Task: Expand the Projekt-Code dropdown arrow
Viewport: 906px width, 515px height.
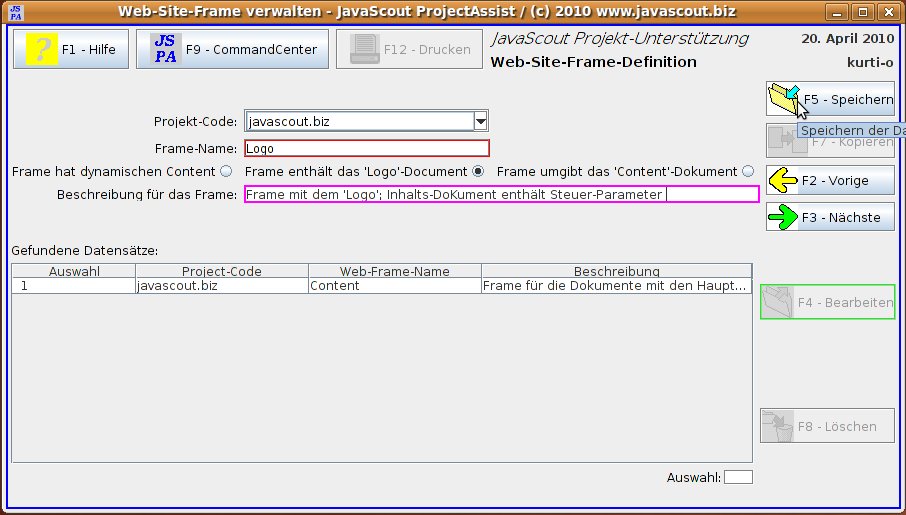Action: point(480,121)
